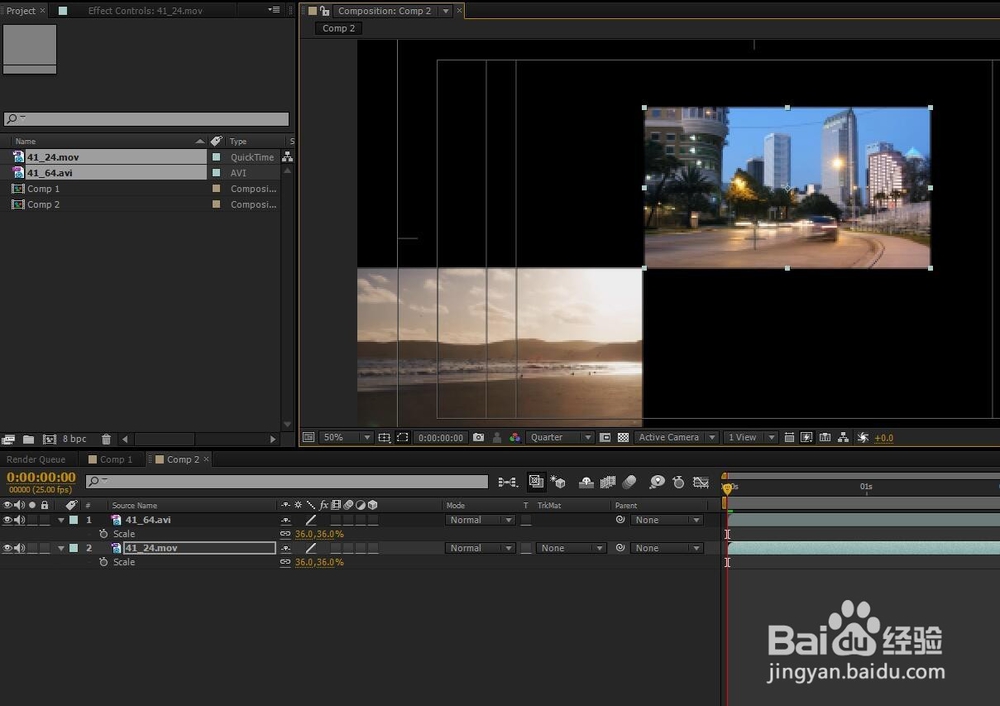
Task: Toggle video eye for 41_24.mov layer
Action: coord(8,548)
